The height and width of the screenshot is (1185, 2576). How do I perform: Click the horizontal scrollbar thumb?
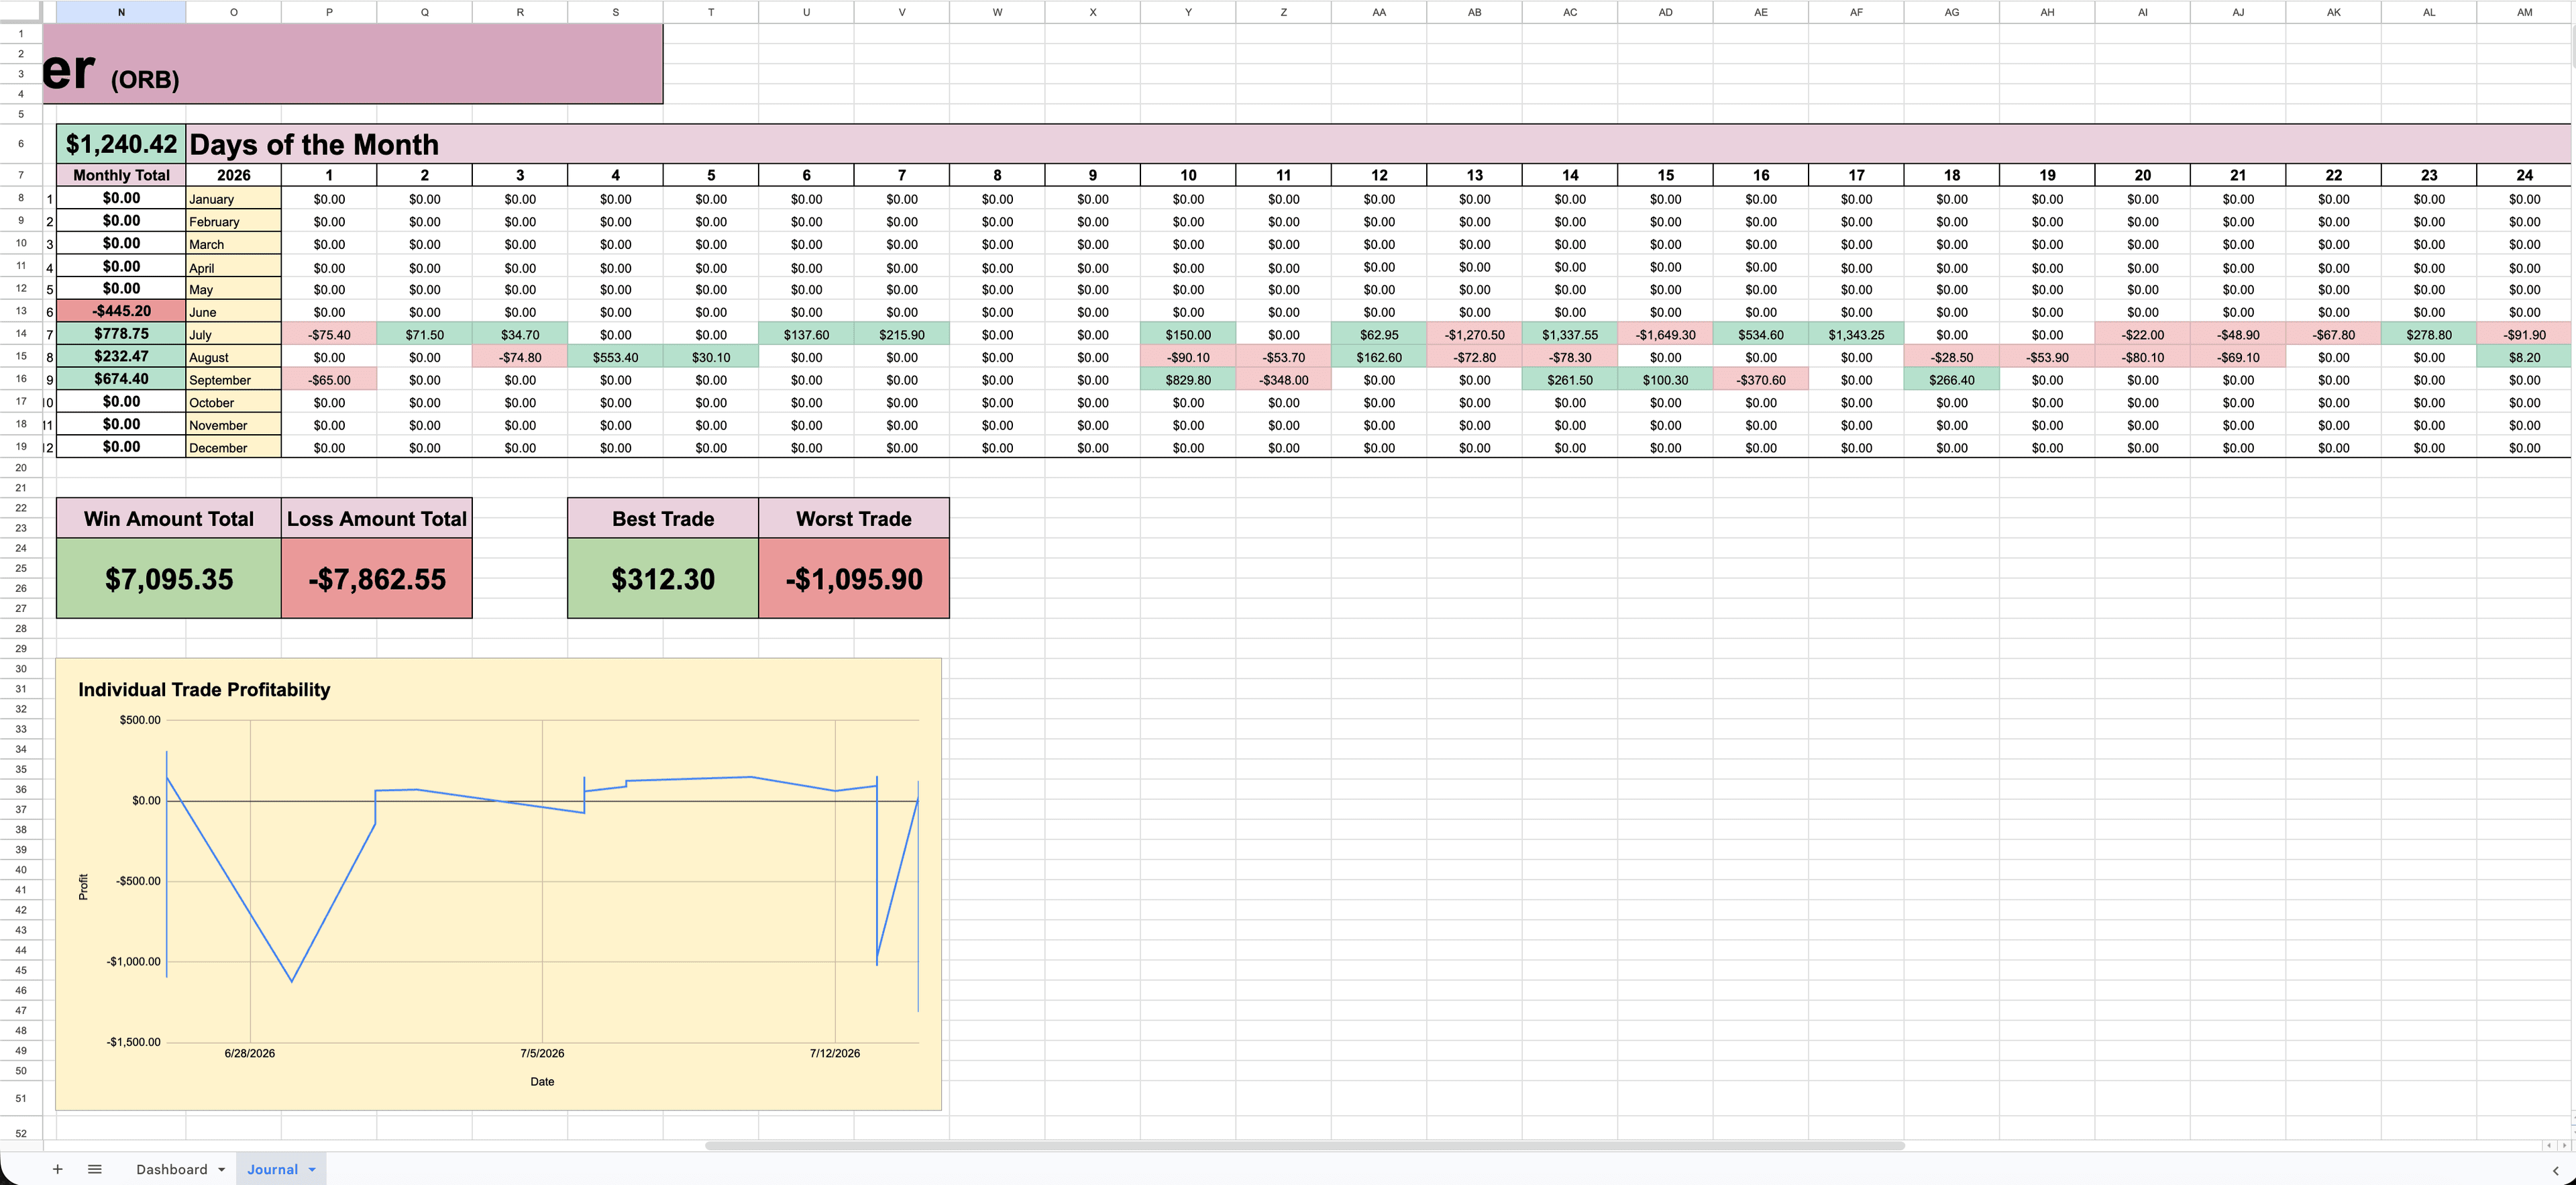tap(1305, 1145)
